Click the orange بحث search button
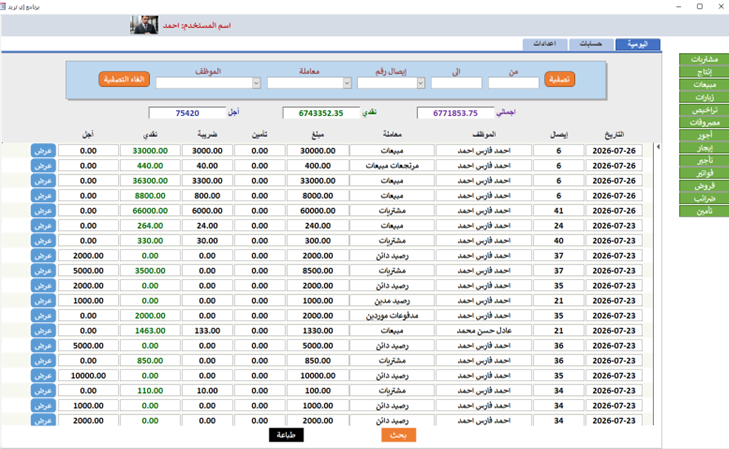Image resolution: width=729 pixels, height=449 pixels. tap(398, 435)
